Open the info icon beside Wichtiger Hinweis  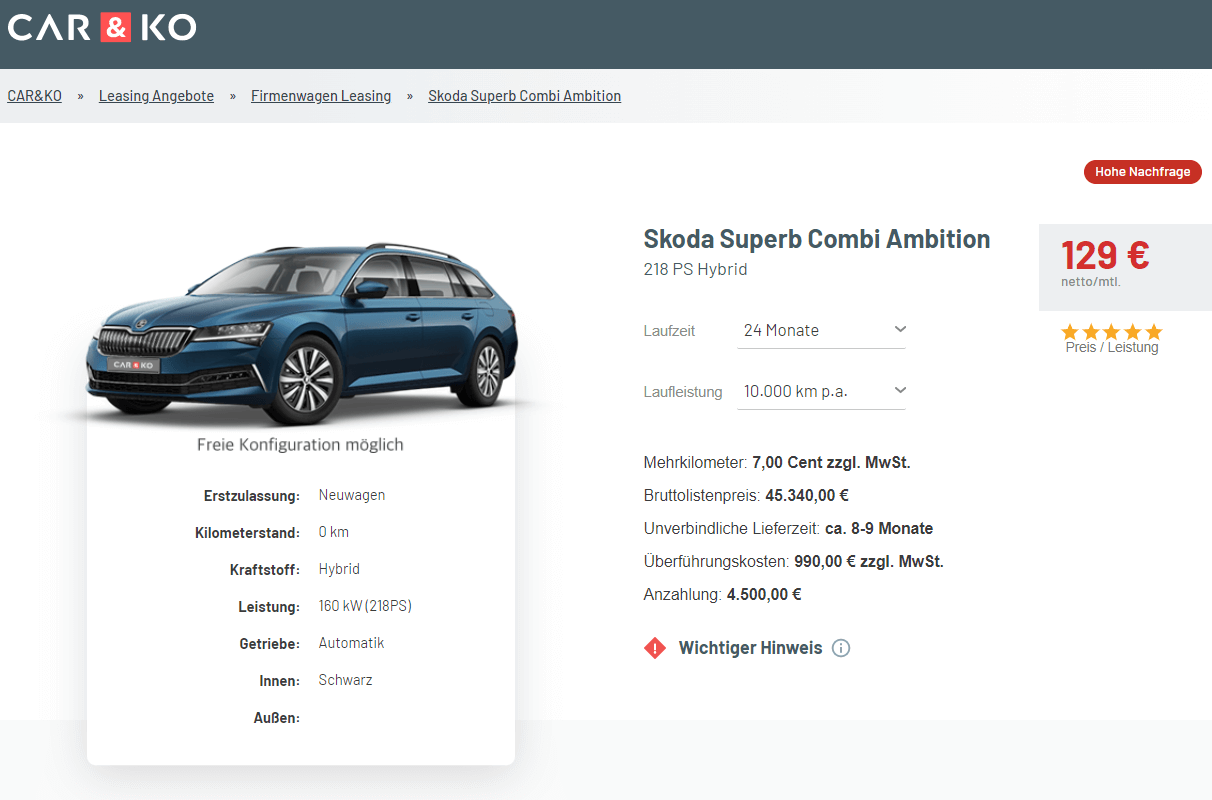tap(841, 648)
